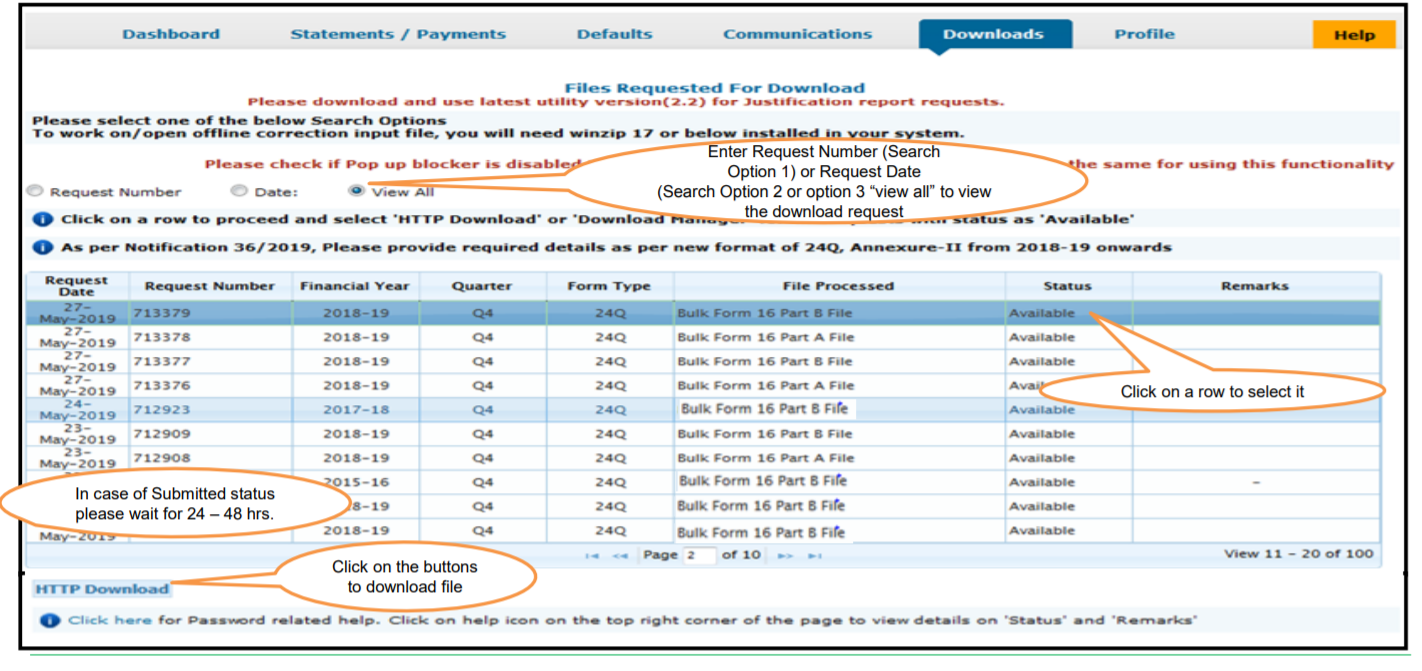Switch to the Dashboard tab
This screenshot has width=1422, height=671.
click(170, 33)
